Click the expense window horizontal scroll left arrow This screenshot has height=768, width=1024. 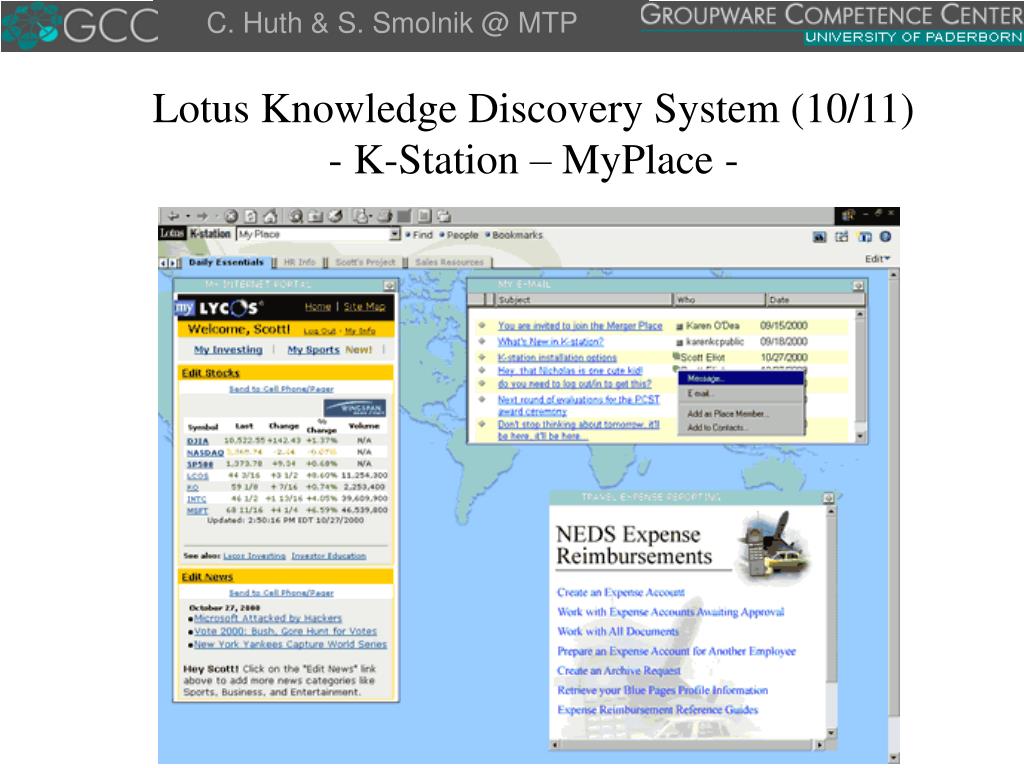(555, 744)
